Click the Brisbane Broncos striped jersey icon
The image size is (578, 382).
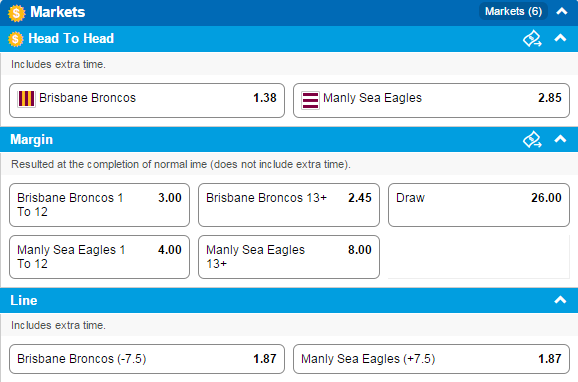[x=26, y=99]
